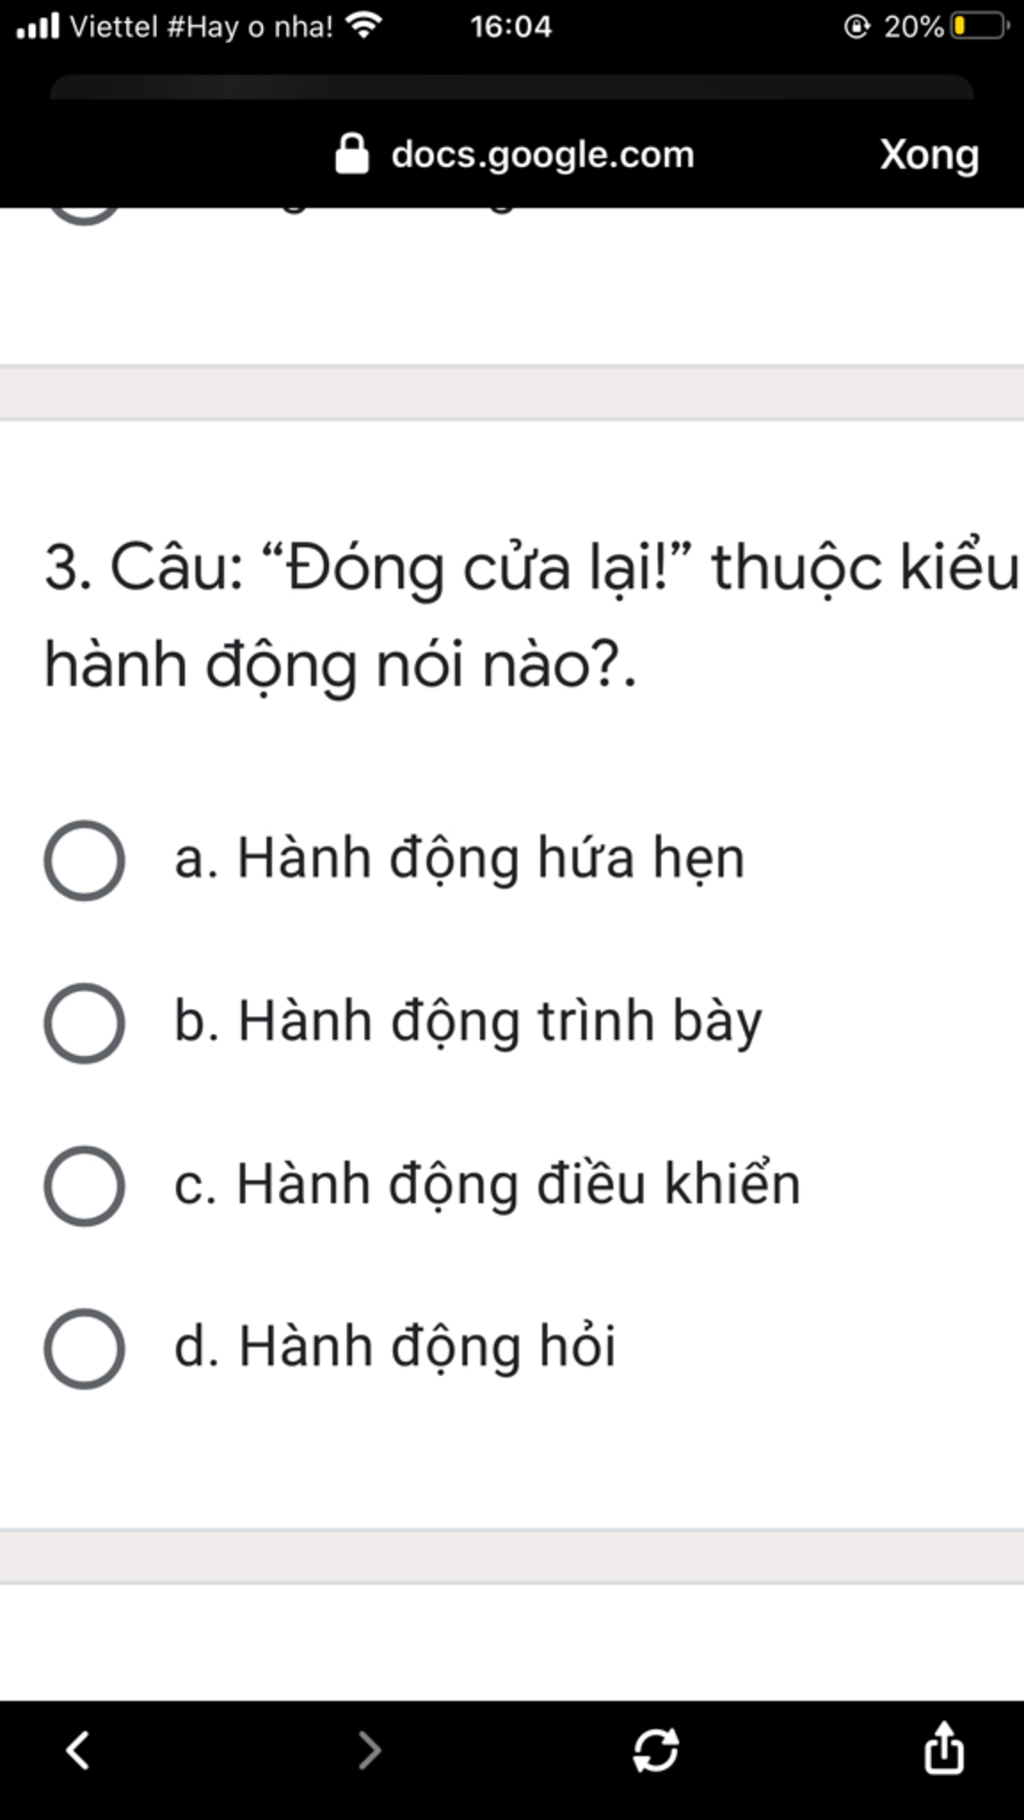
Task: Tap the Viettel carrier name
Action: click(x=200, y=26)
